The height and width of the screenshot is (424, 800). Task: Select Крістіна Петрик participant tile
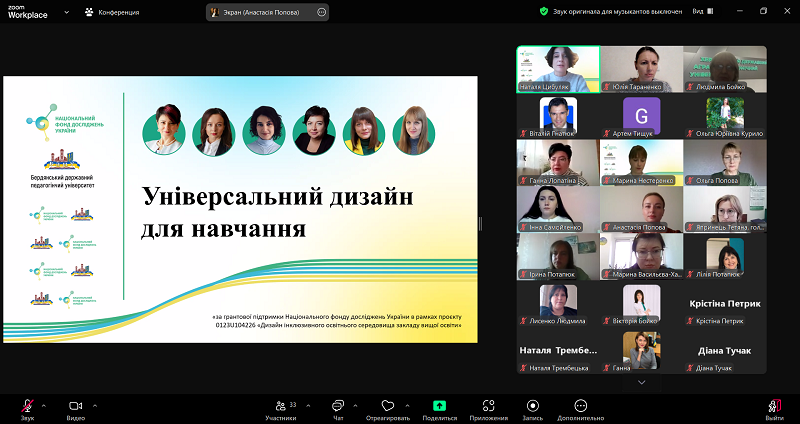pyautogui.click(x=724, y=304)
